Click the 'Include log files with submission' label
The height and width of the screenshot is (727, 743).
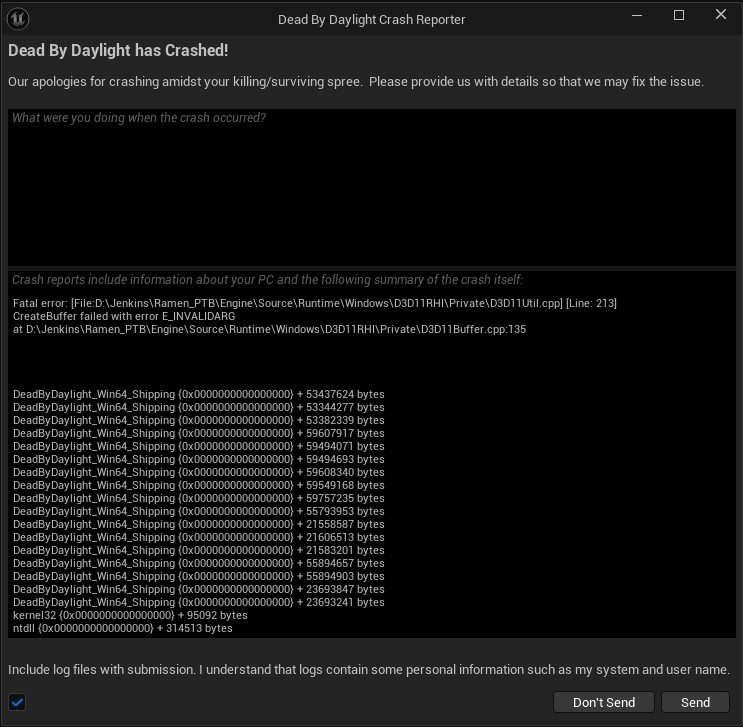[x=368, y=669]
